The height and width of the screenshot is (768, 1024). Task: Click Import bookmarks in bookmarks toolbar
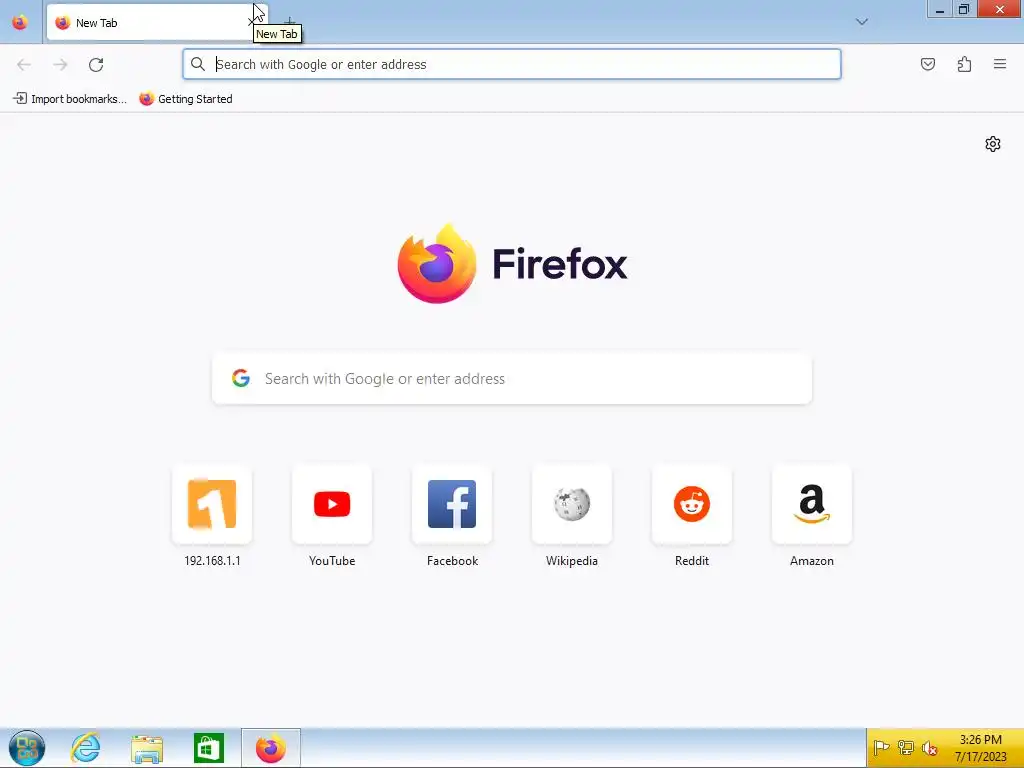coord(70,99)
